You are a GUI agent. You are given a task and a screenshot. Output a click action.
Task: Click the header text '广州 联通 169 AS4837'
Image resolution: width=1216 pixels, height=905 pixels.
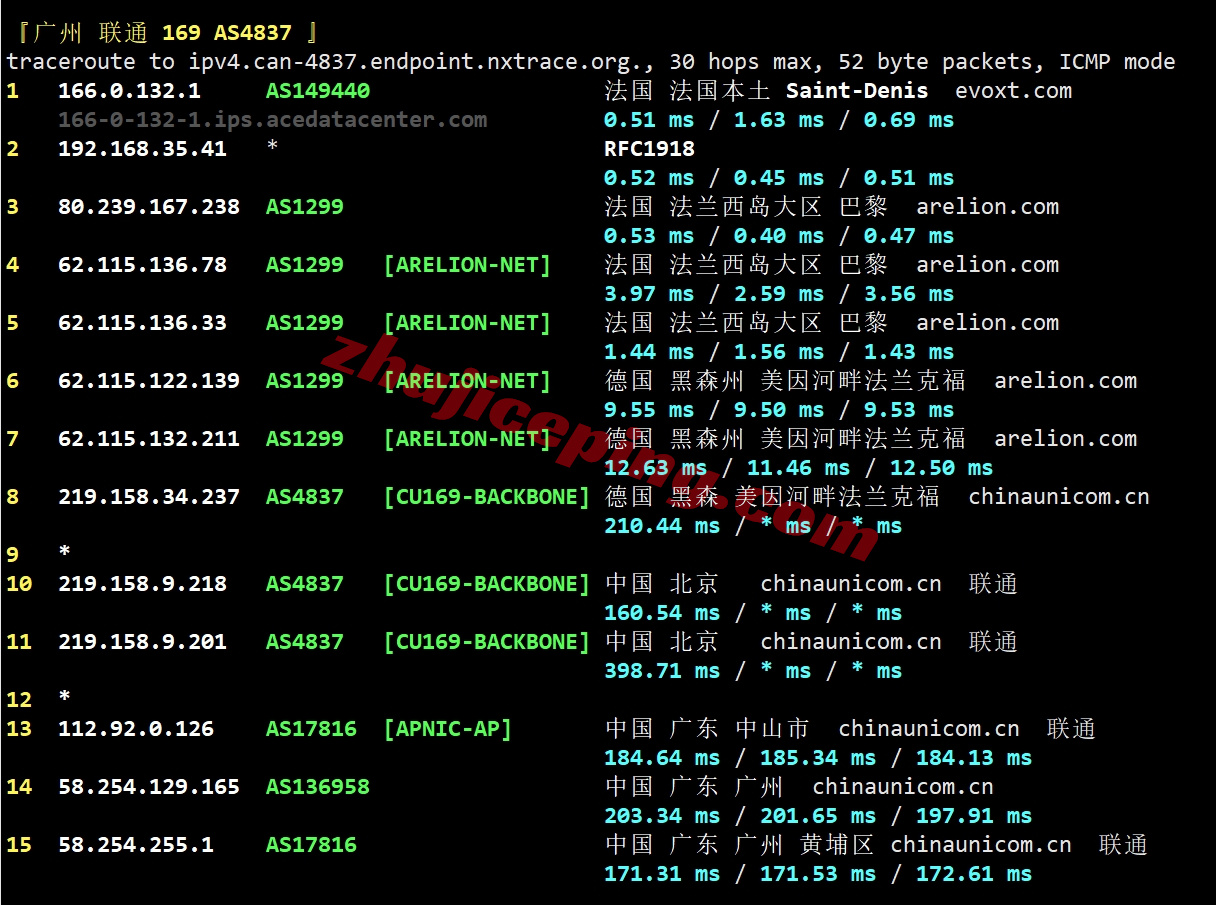tap(162, 33)
